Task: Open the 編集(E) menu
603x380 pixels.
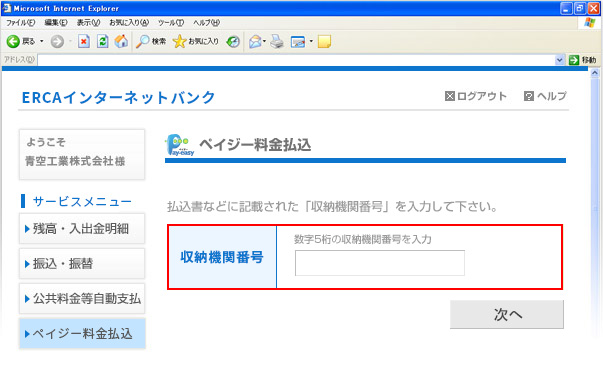Action: (56, 23)
